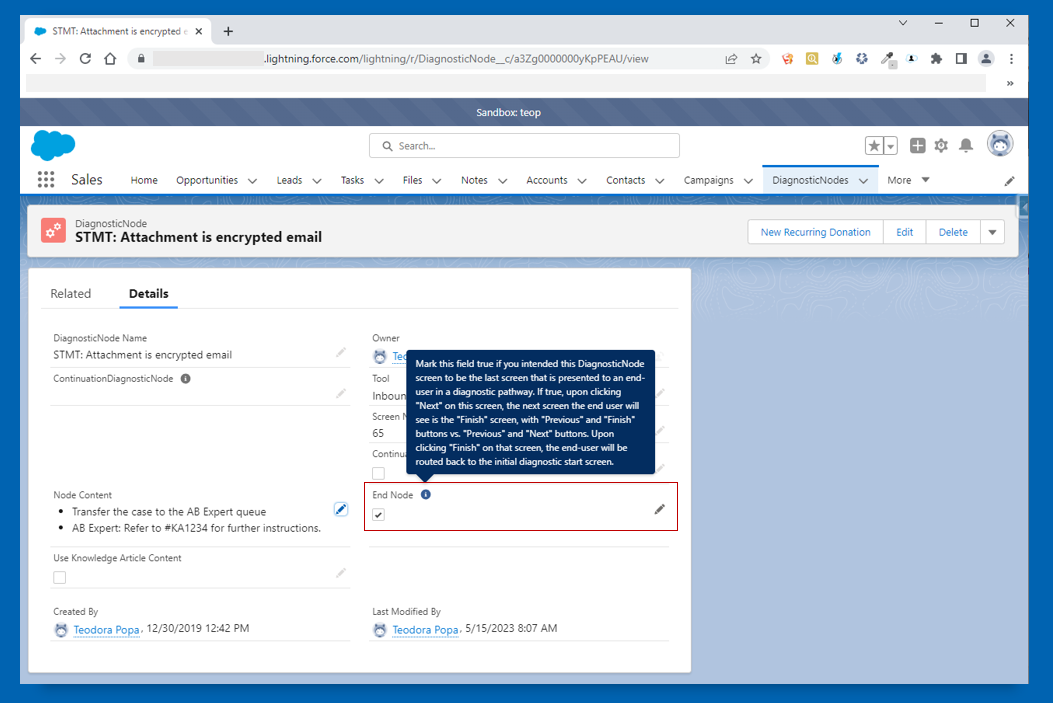Click the New Recurring Donation button

pyautogui.click(x=815, y=231)
